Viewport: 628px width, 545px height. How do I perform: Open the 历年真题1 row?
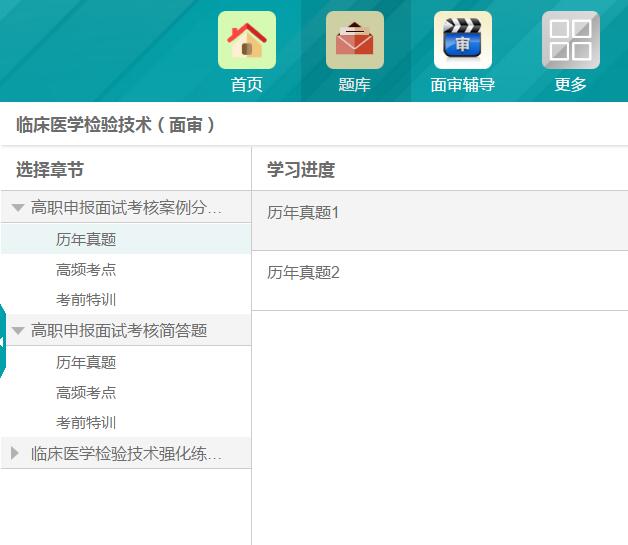click(x=440, y=221)
